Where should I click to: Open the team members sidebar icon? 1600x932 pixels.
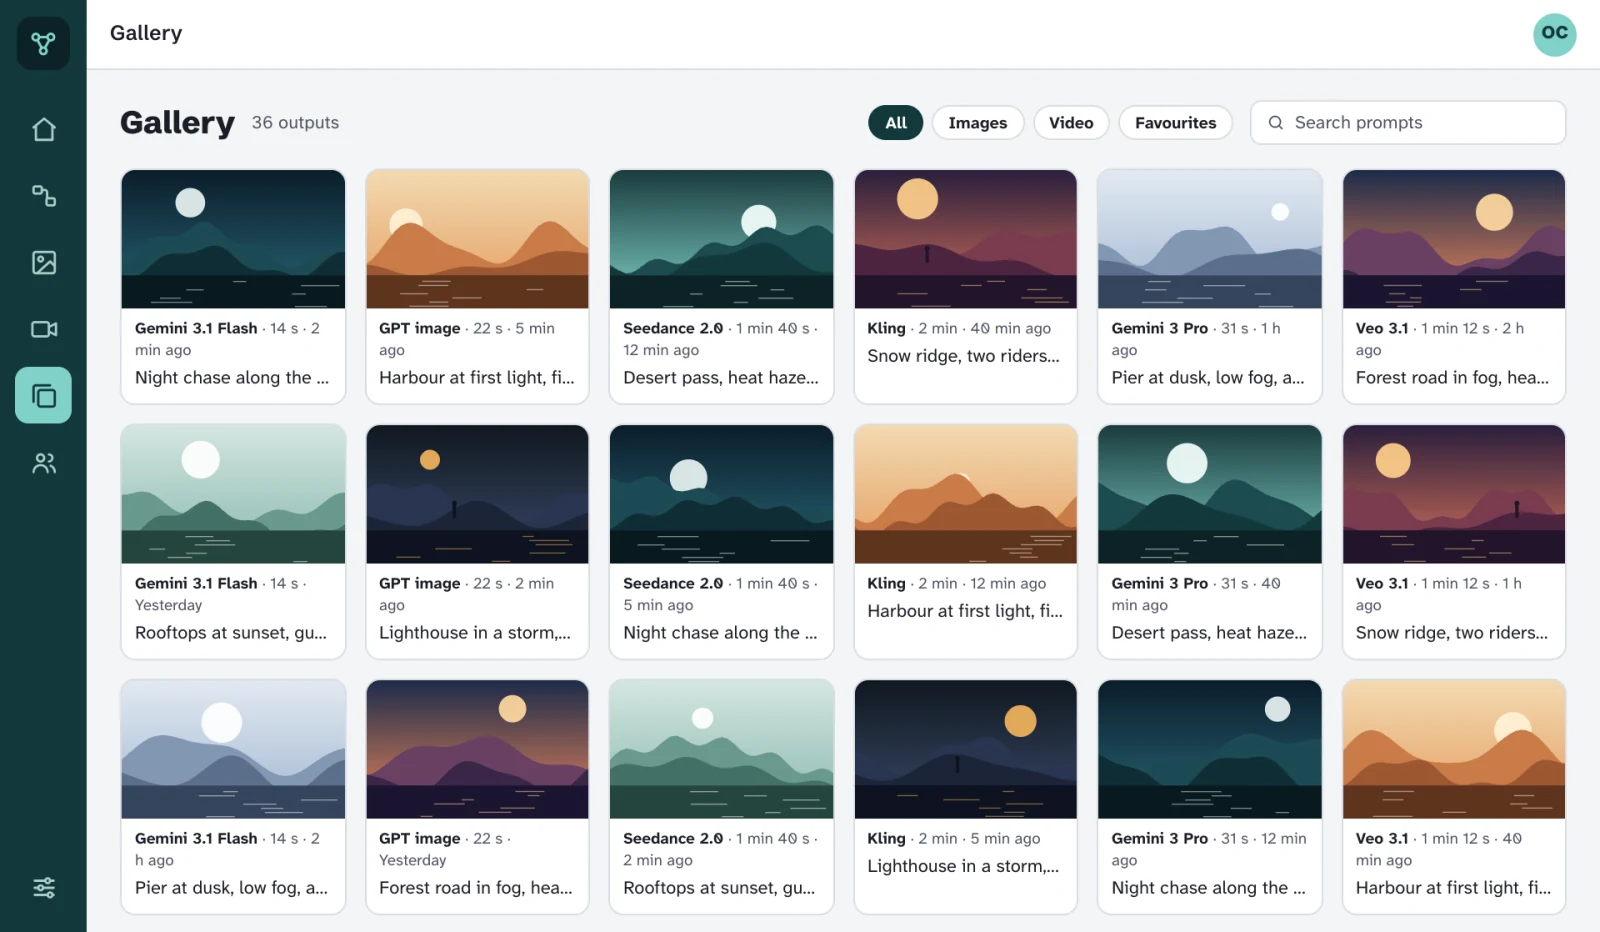43,463
